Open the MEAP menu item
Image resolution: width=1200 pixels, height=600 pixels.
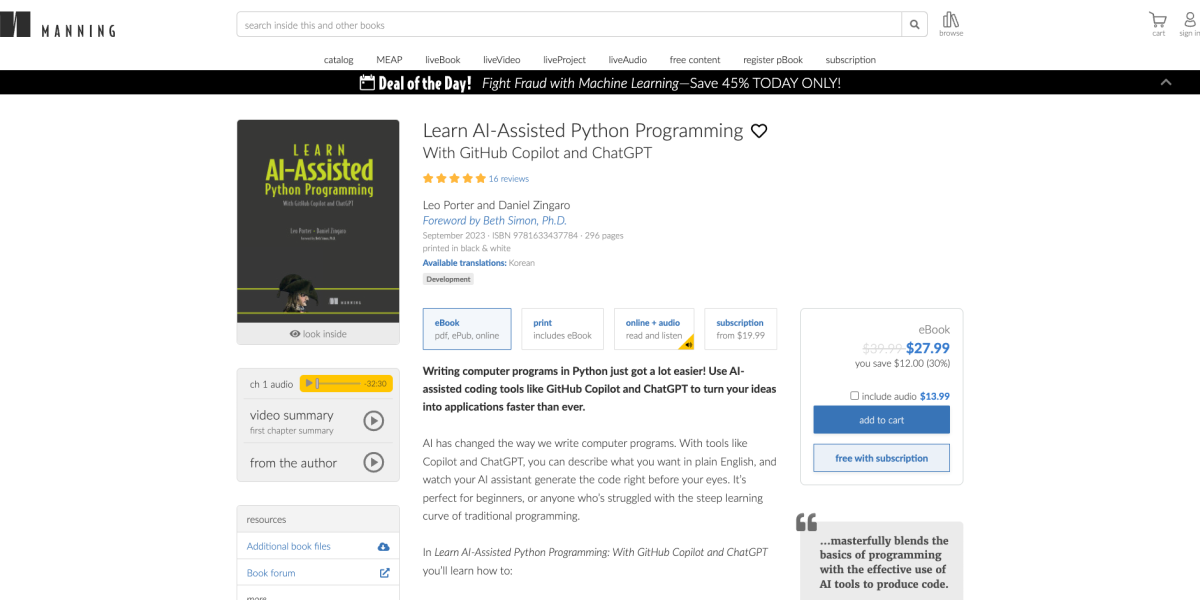click(x=389, y=60)
